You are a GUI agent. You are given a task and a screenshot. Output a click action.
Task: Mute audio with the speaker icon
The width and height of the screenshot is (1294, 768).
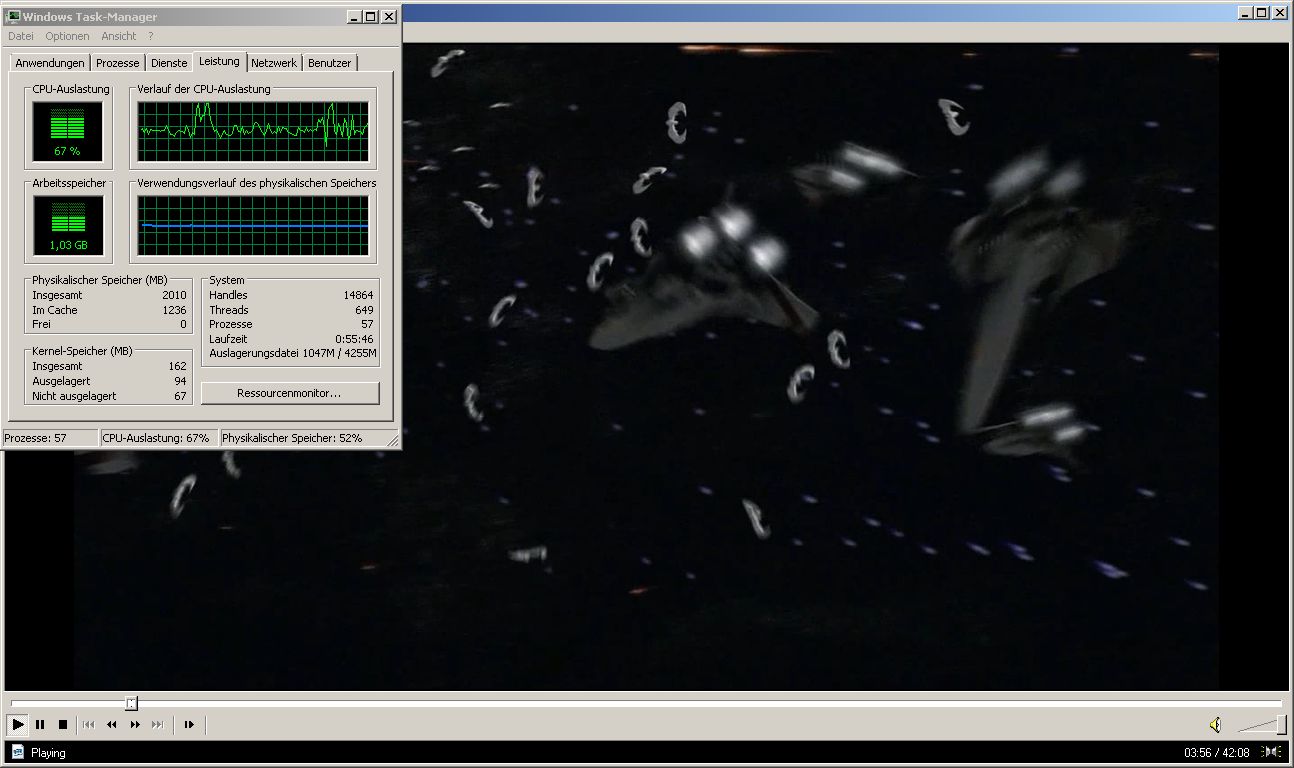[1215, 725]
